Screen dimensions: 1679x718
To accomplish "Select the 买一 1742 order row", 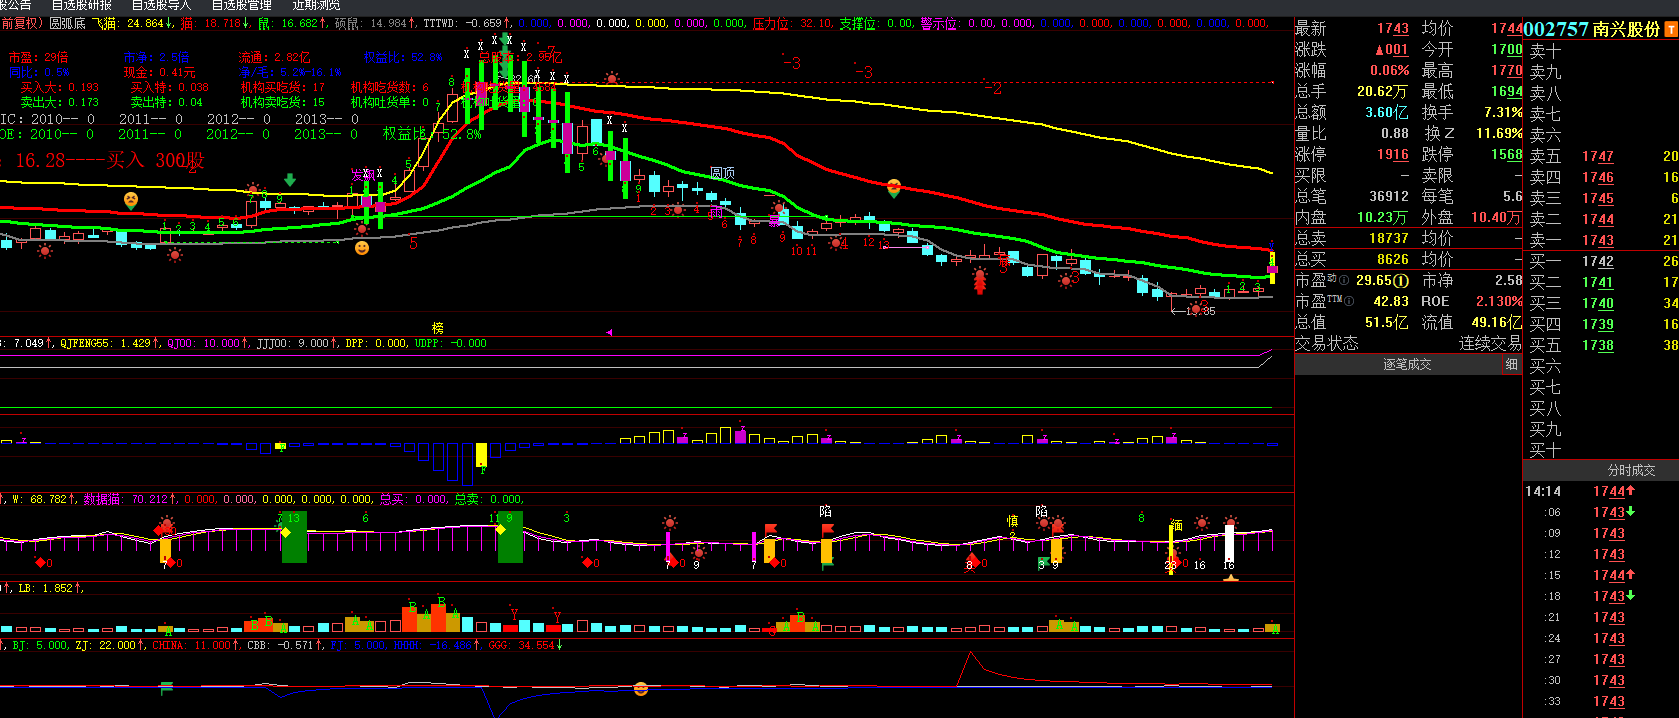I will (x=1603, y=261).
